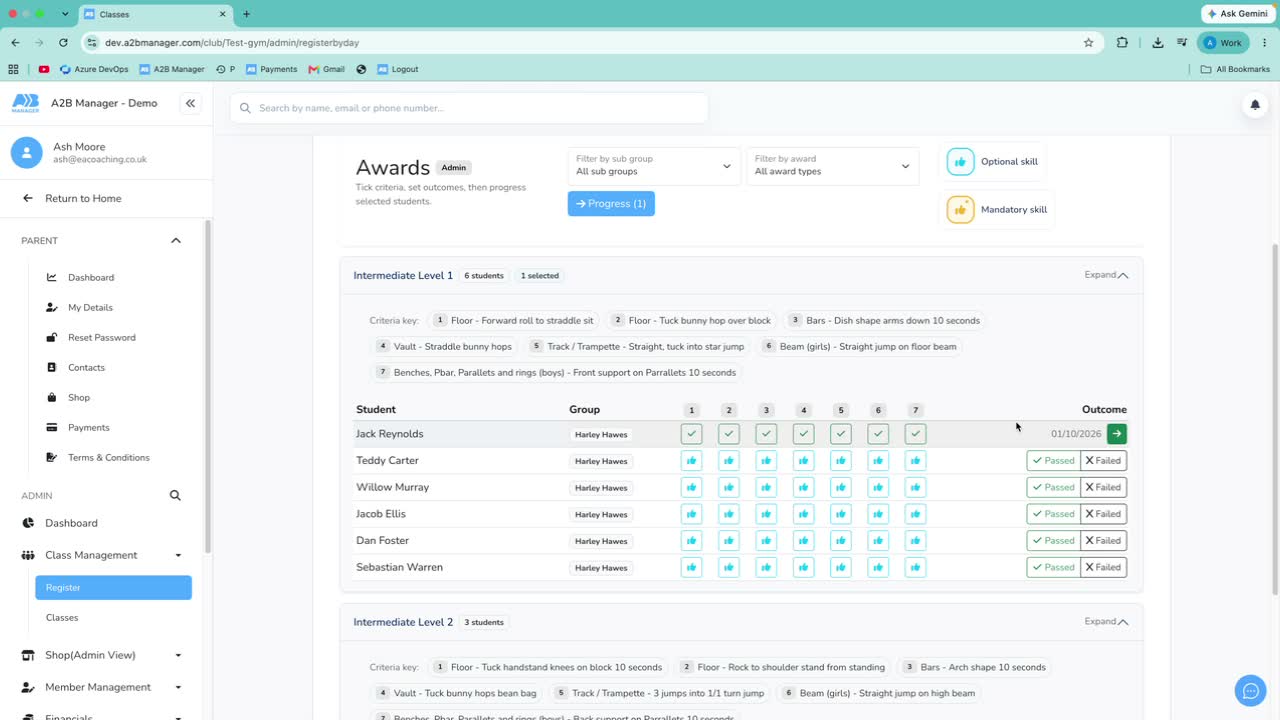Collapse the sidebar with the double chevron icon
This screenshot has width=1280, height=720.
click(x=190, y=103)
